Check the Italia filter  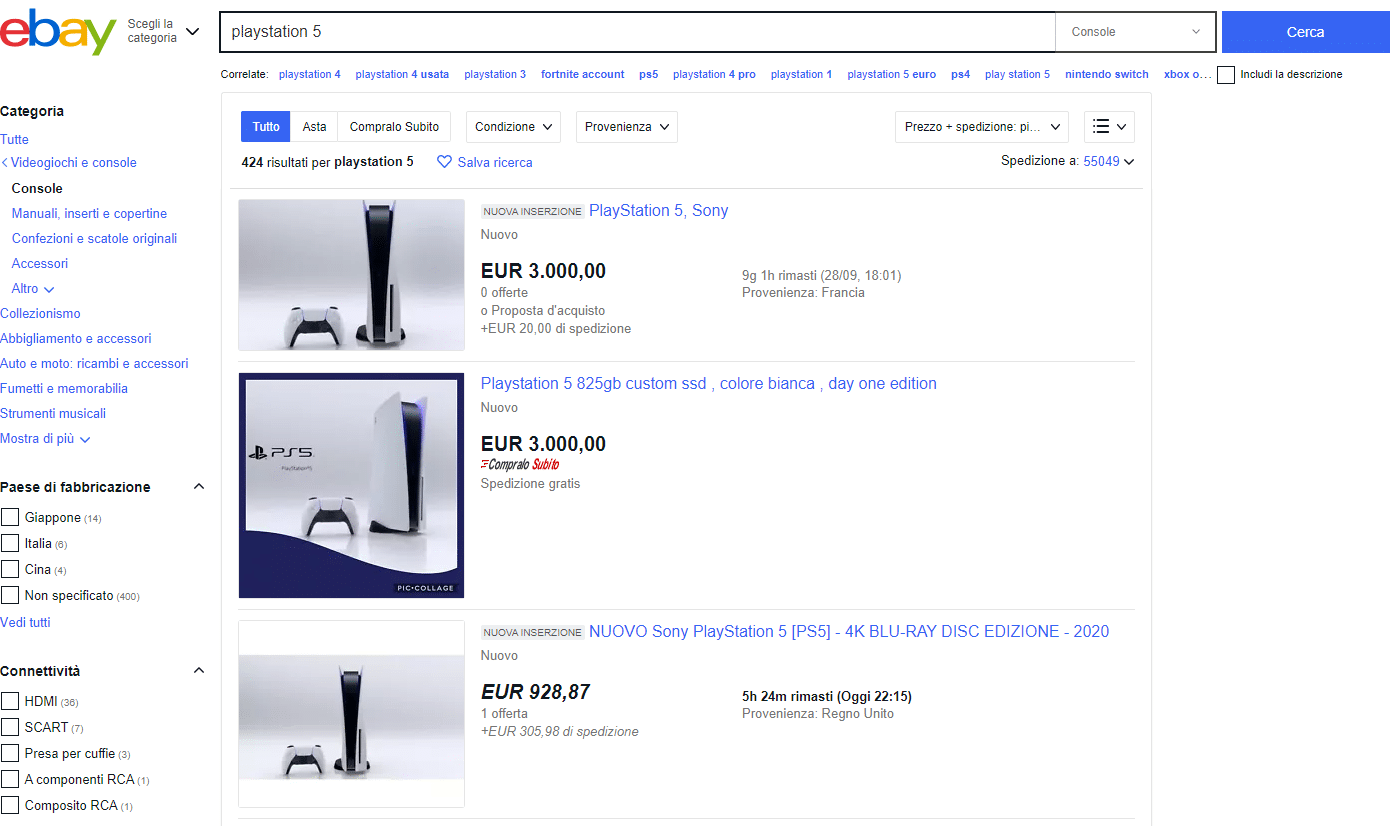10,544
